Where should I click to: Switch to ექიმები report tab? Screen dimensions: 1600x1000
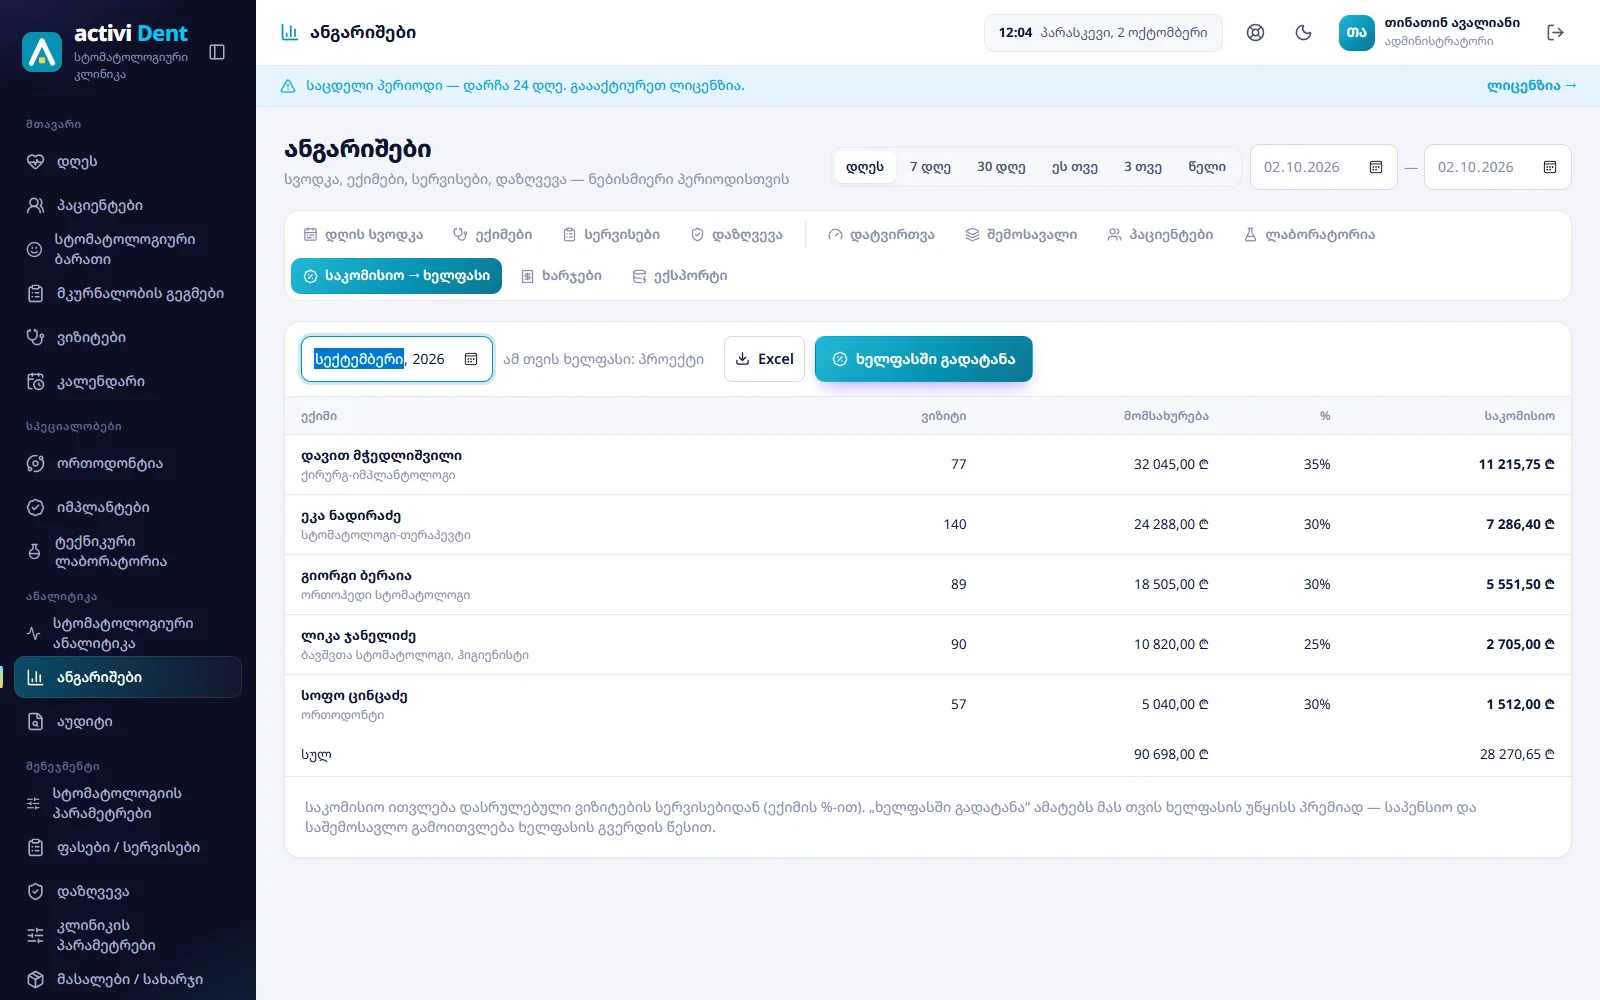pyautogui.click(x=493, y=235)
